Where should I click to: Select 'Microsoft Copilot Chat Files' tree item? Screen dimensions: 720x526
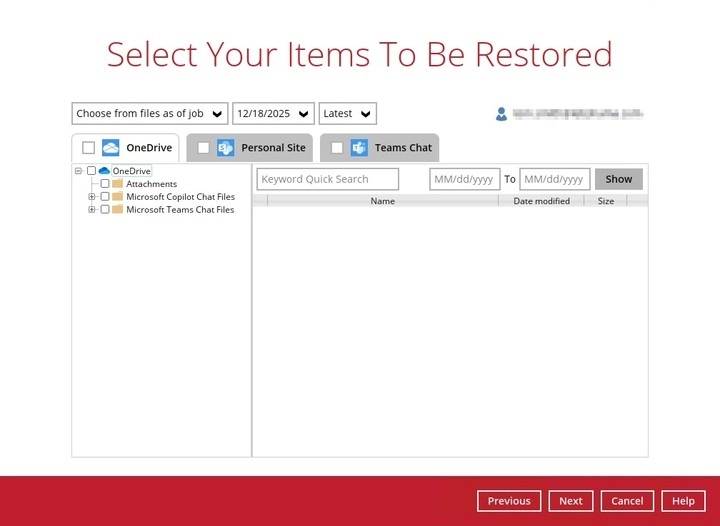(180, 196)
